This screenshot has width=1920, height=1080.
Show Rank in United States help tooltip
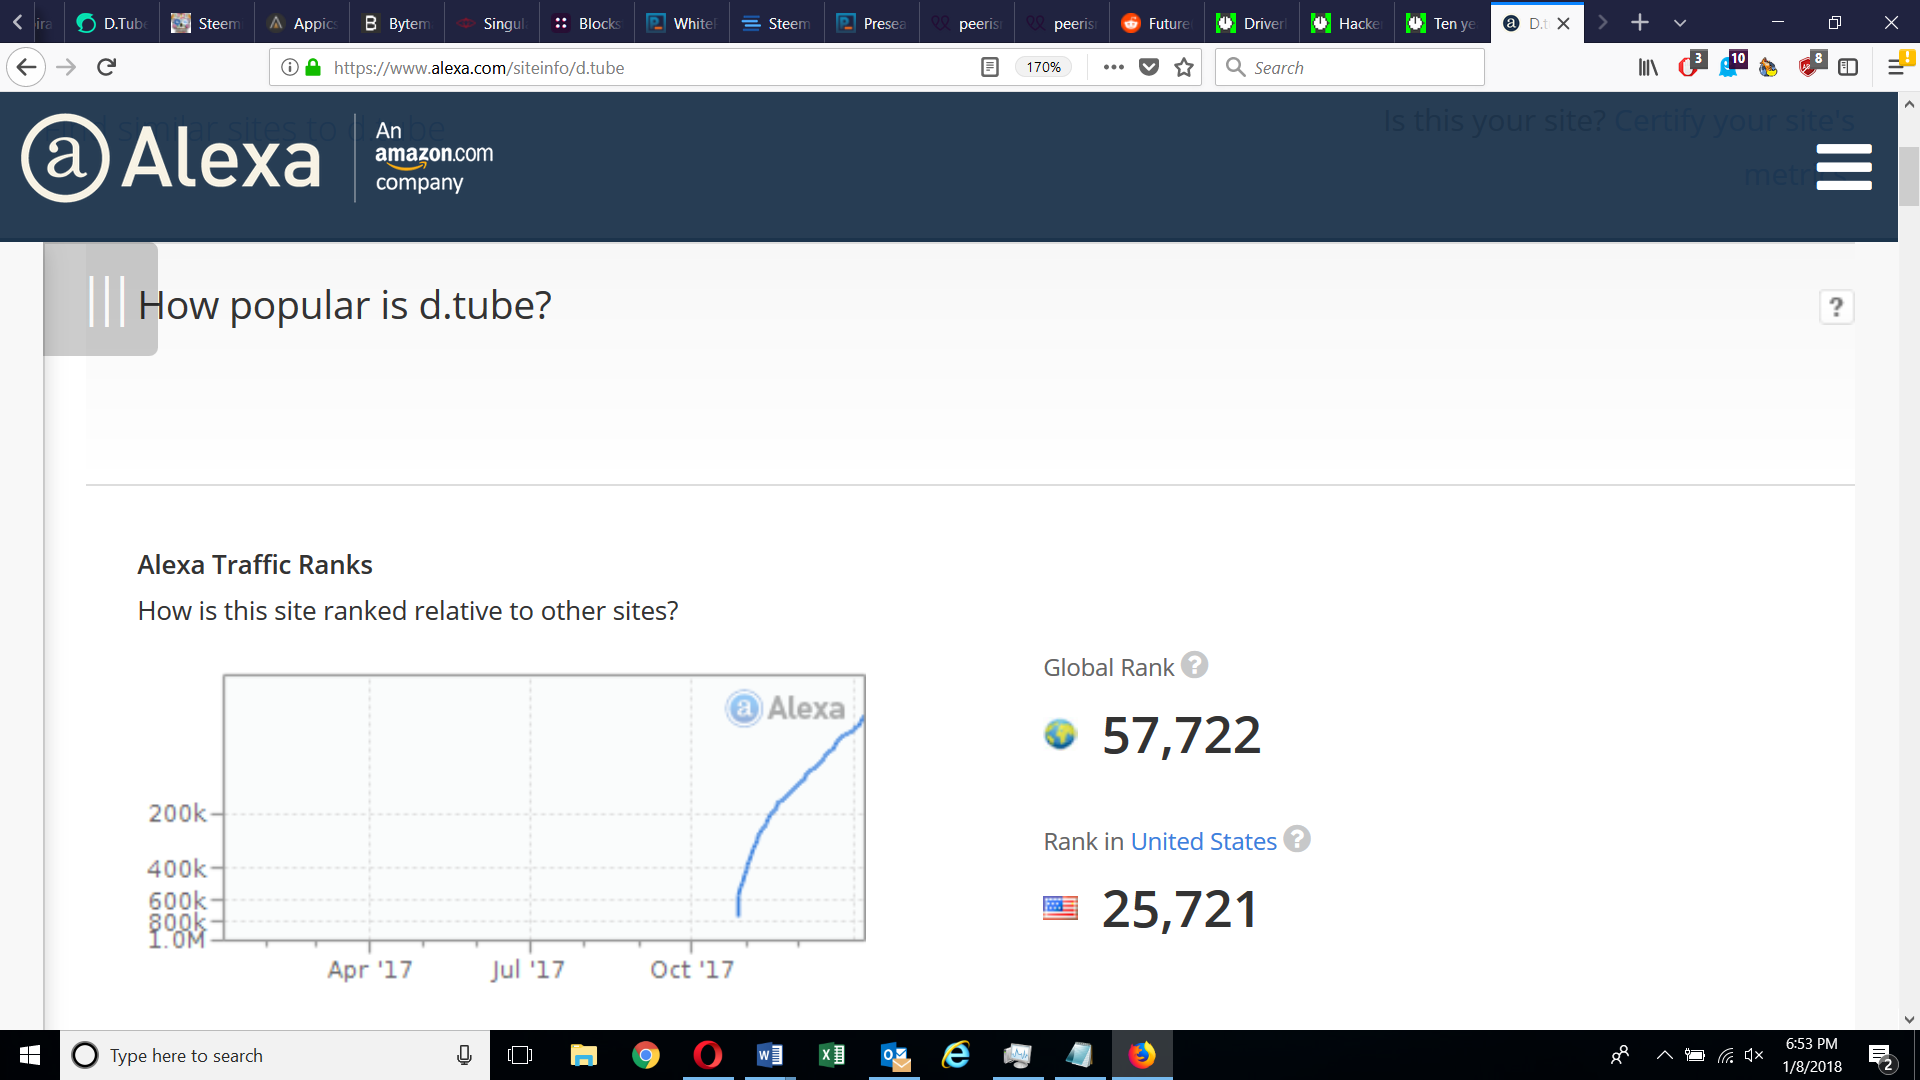[1297, 839]
